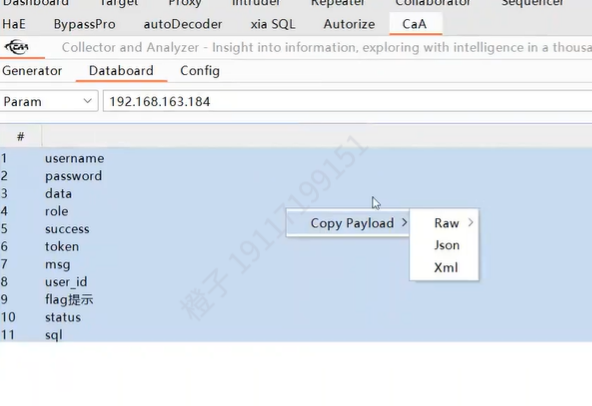Select the sql parameter row
This screenshot has width=592, height=406.
coord(296,335)
